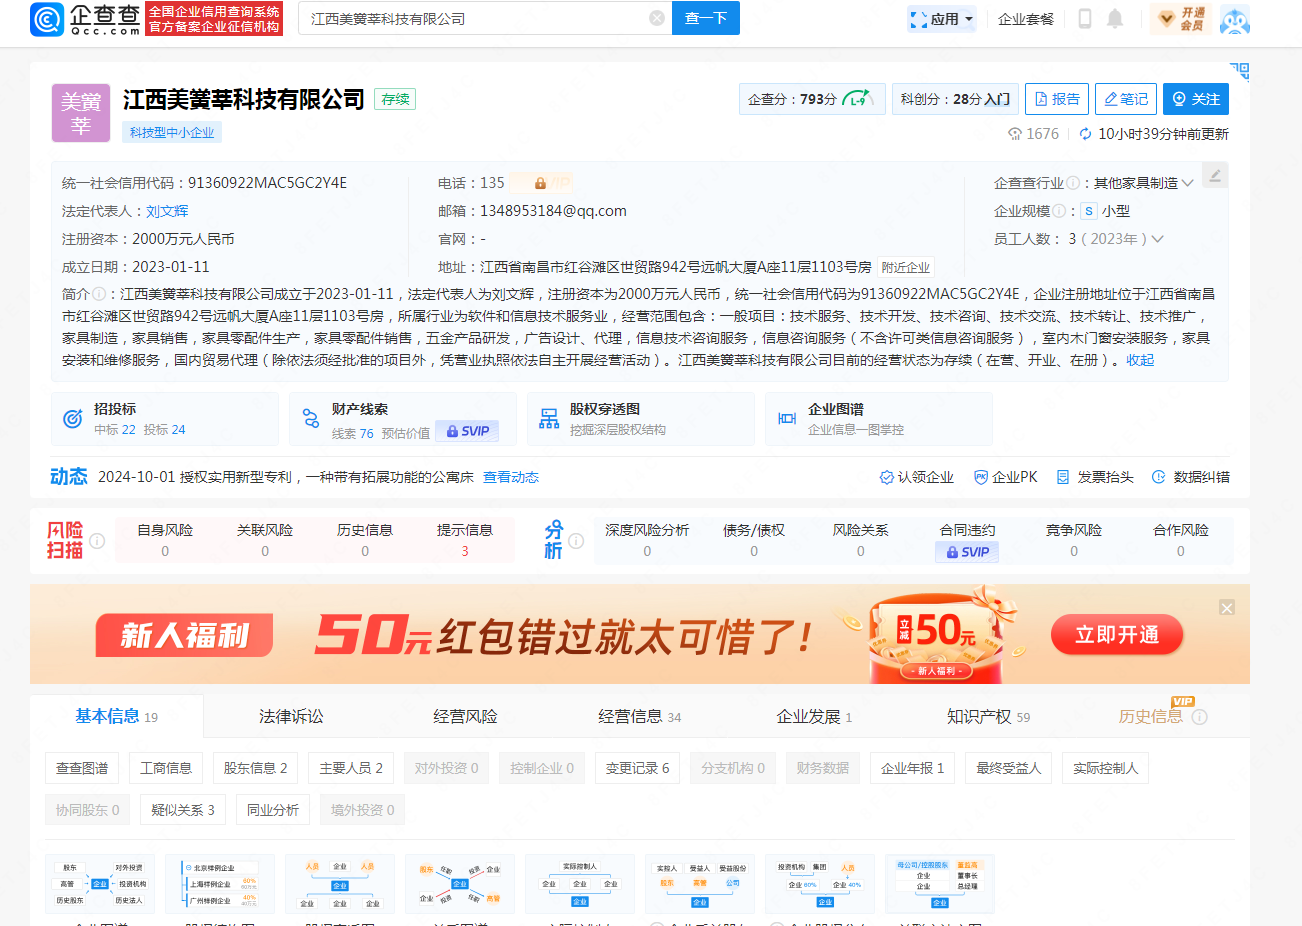Click the Qcc.com logo icon
Screen dimensions: 1302x926
coord(47,19)
